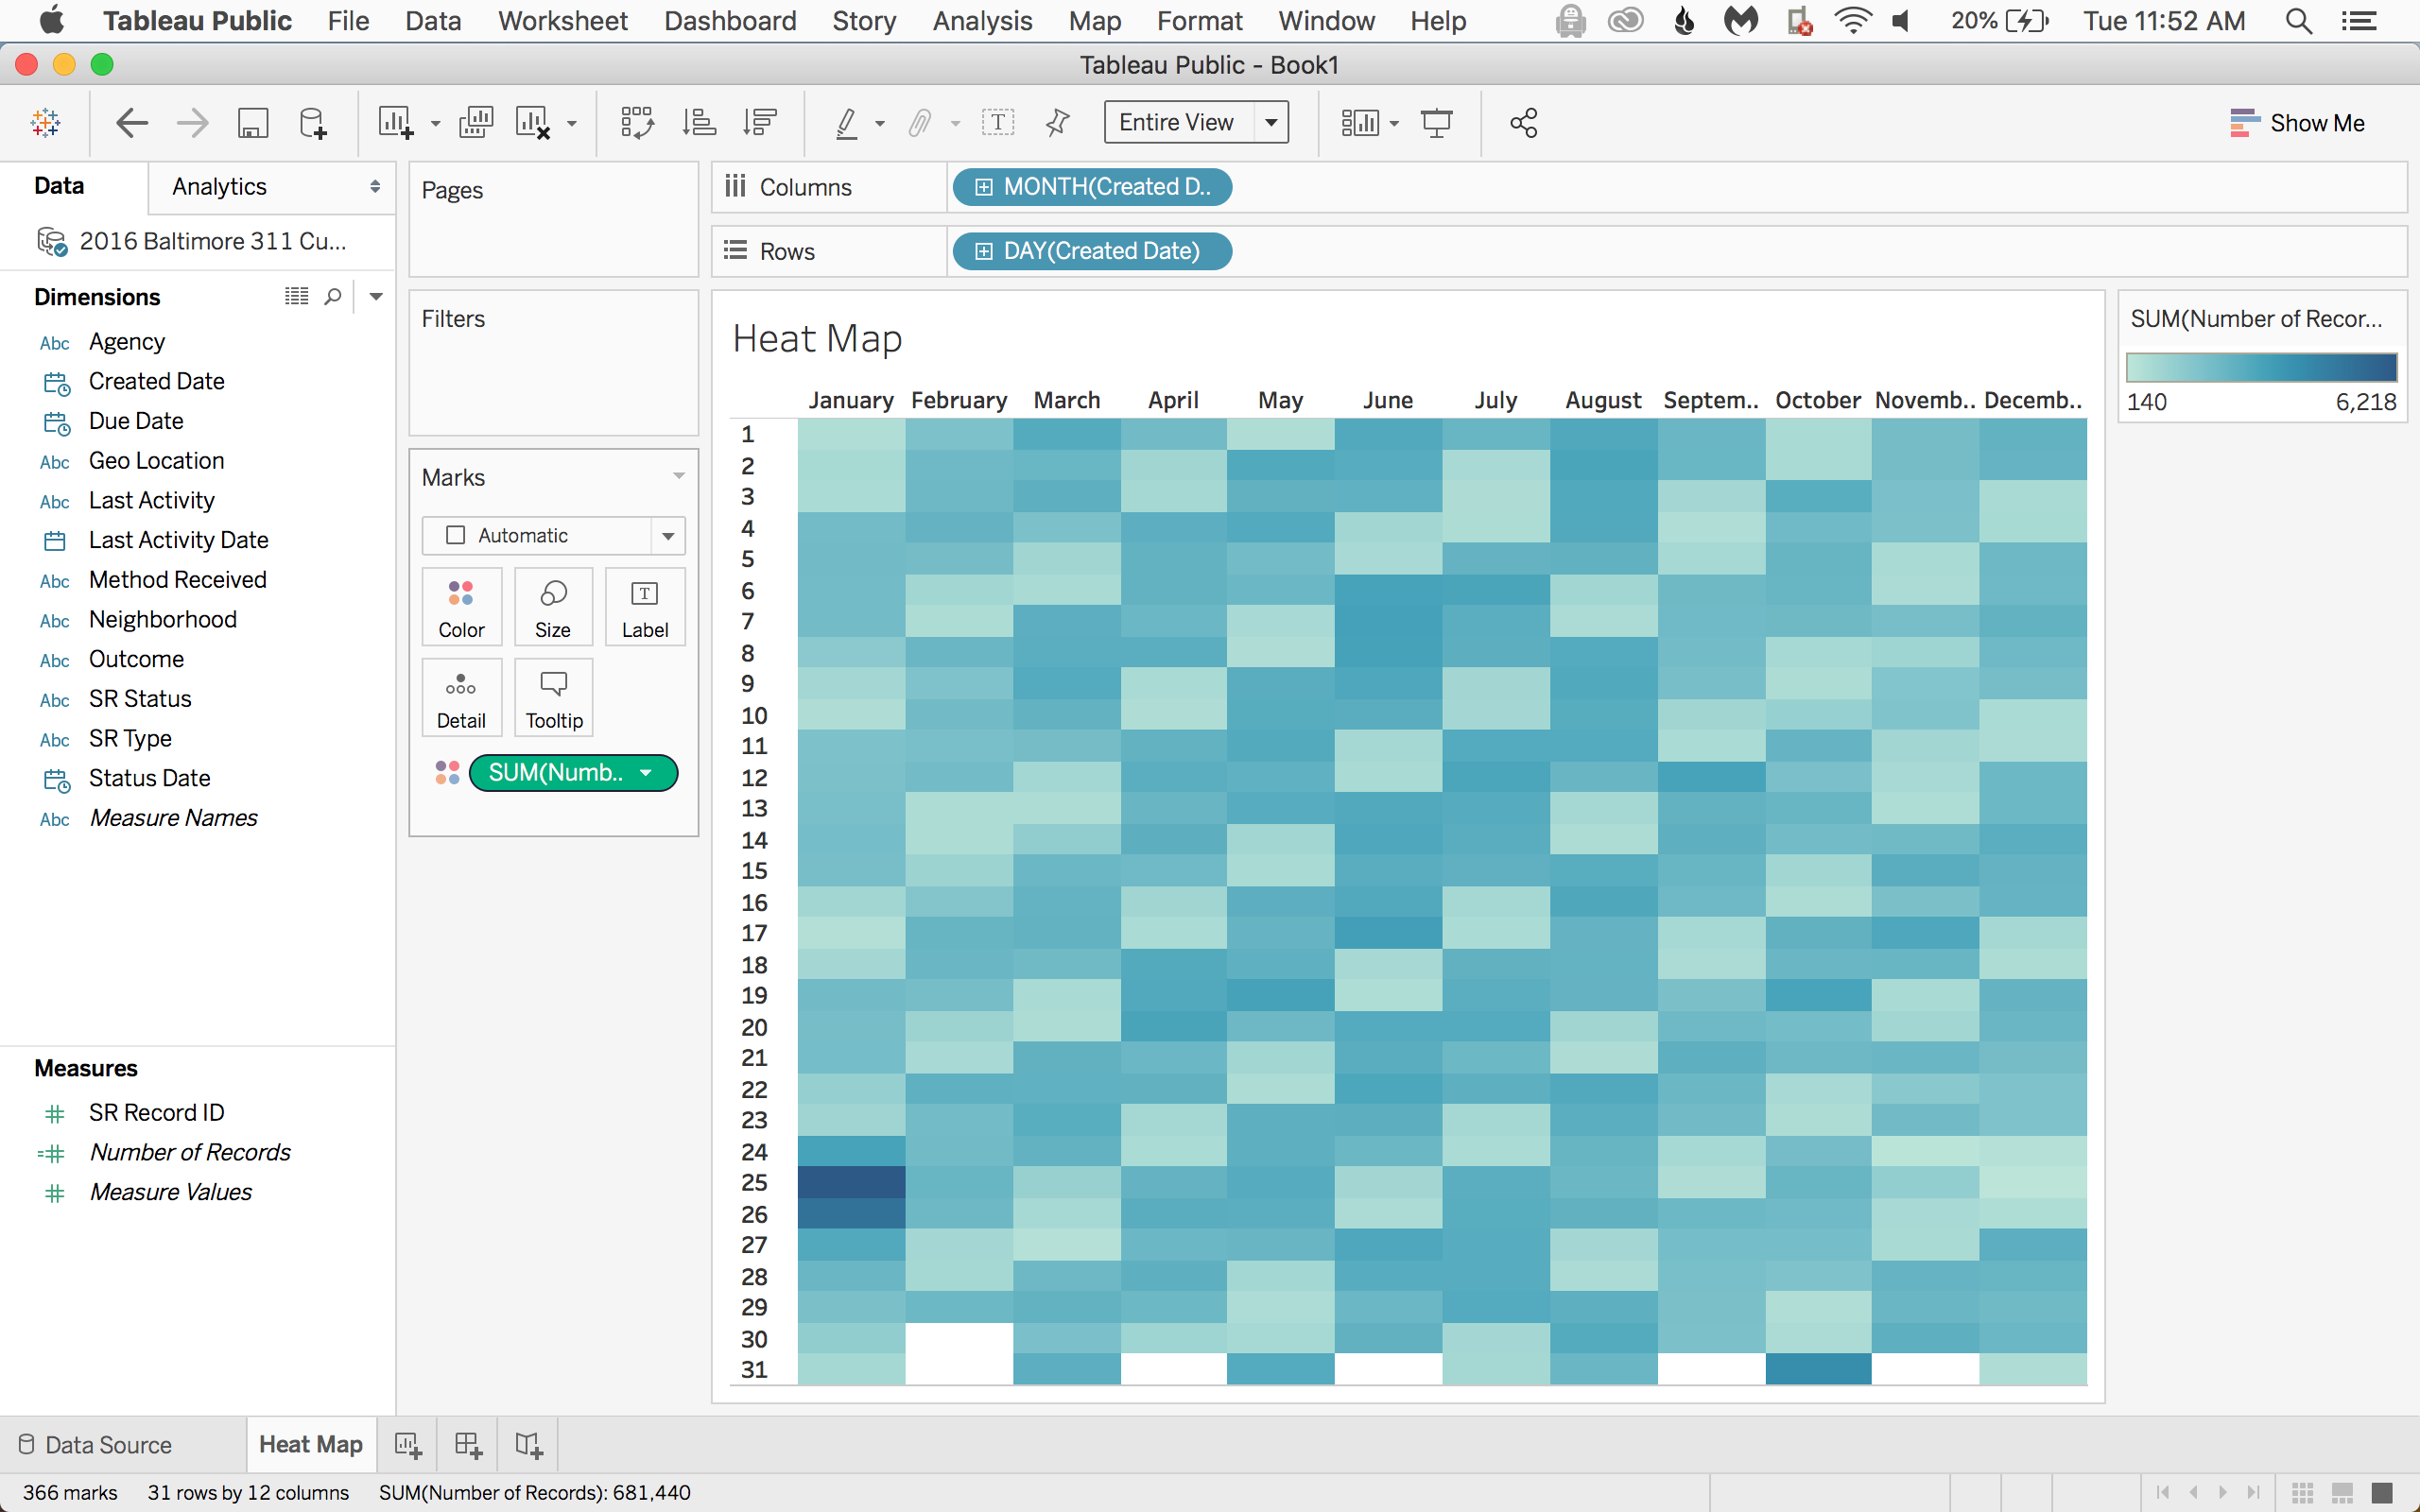Click the Tableau start page logo icon

(x=45, y=123)
